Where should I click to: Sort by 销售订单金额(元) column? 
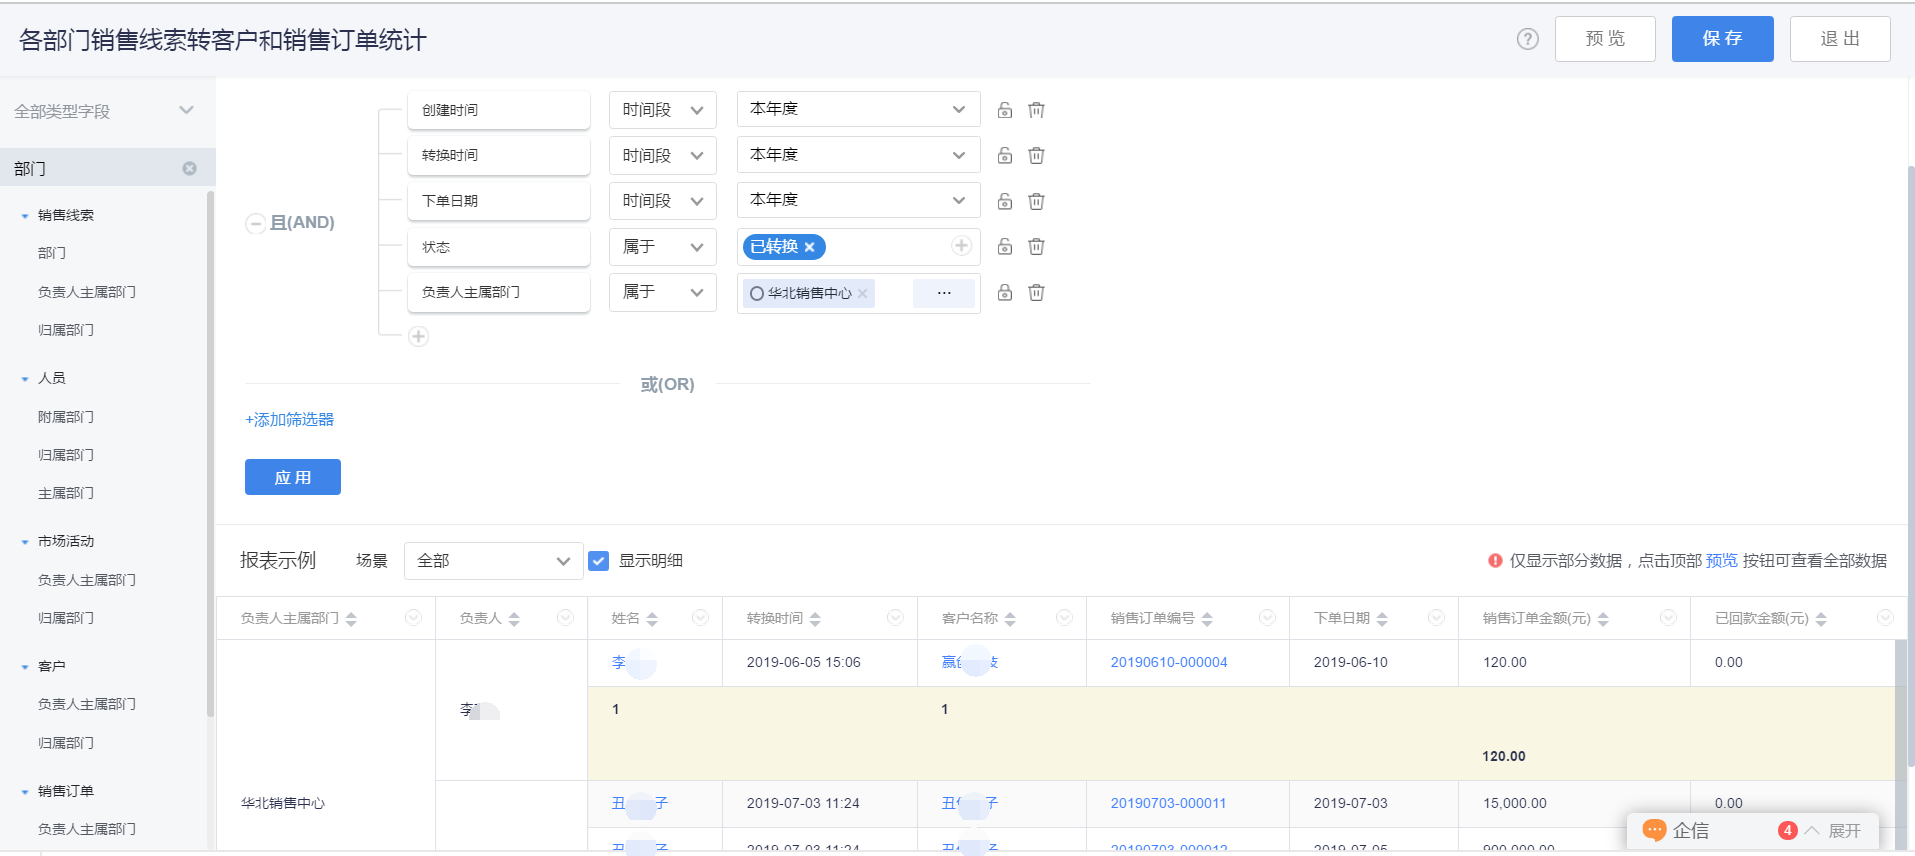(1603, 619)
